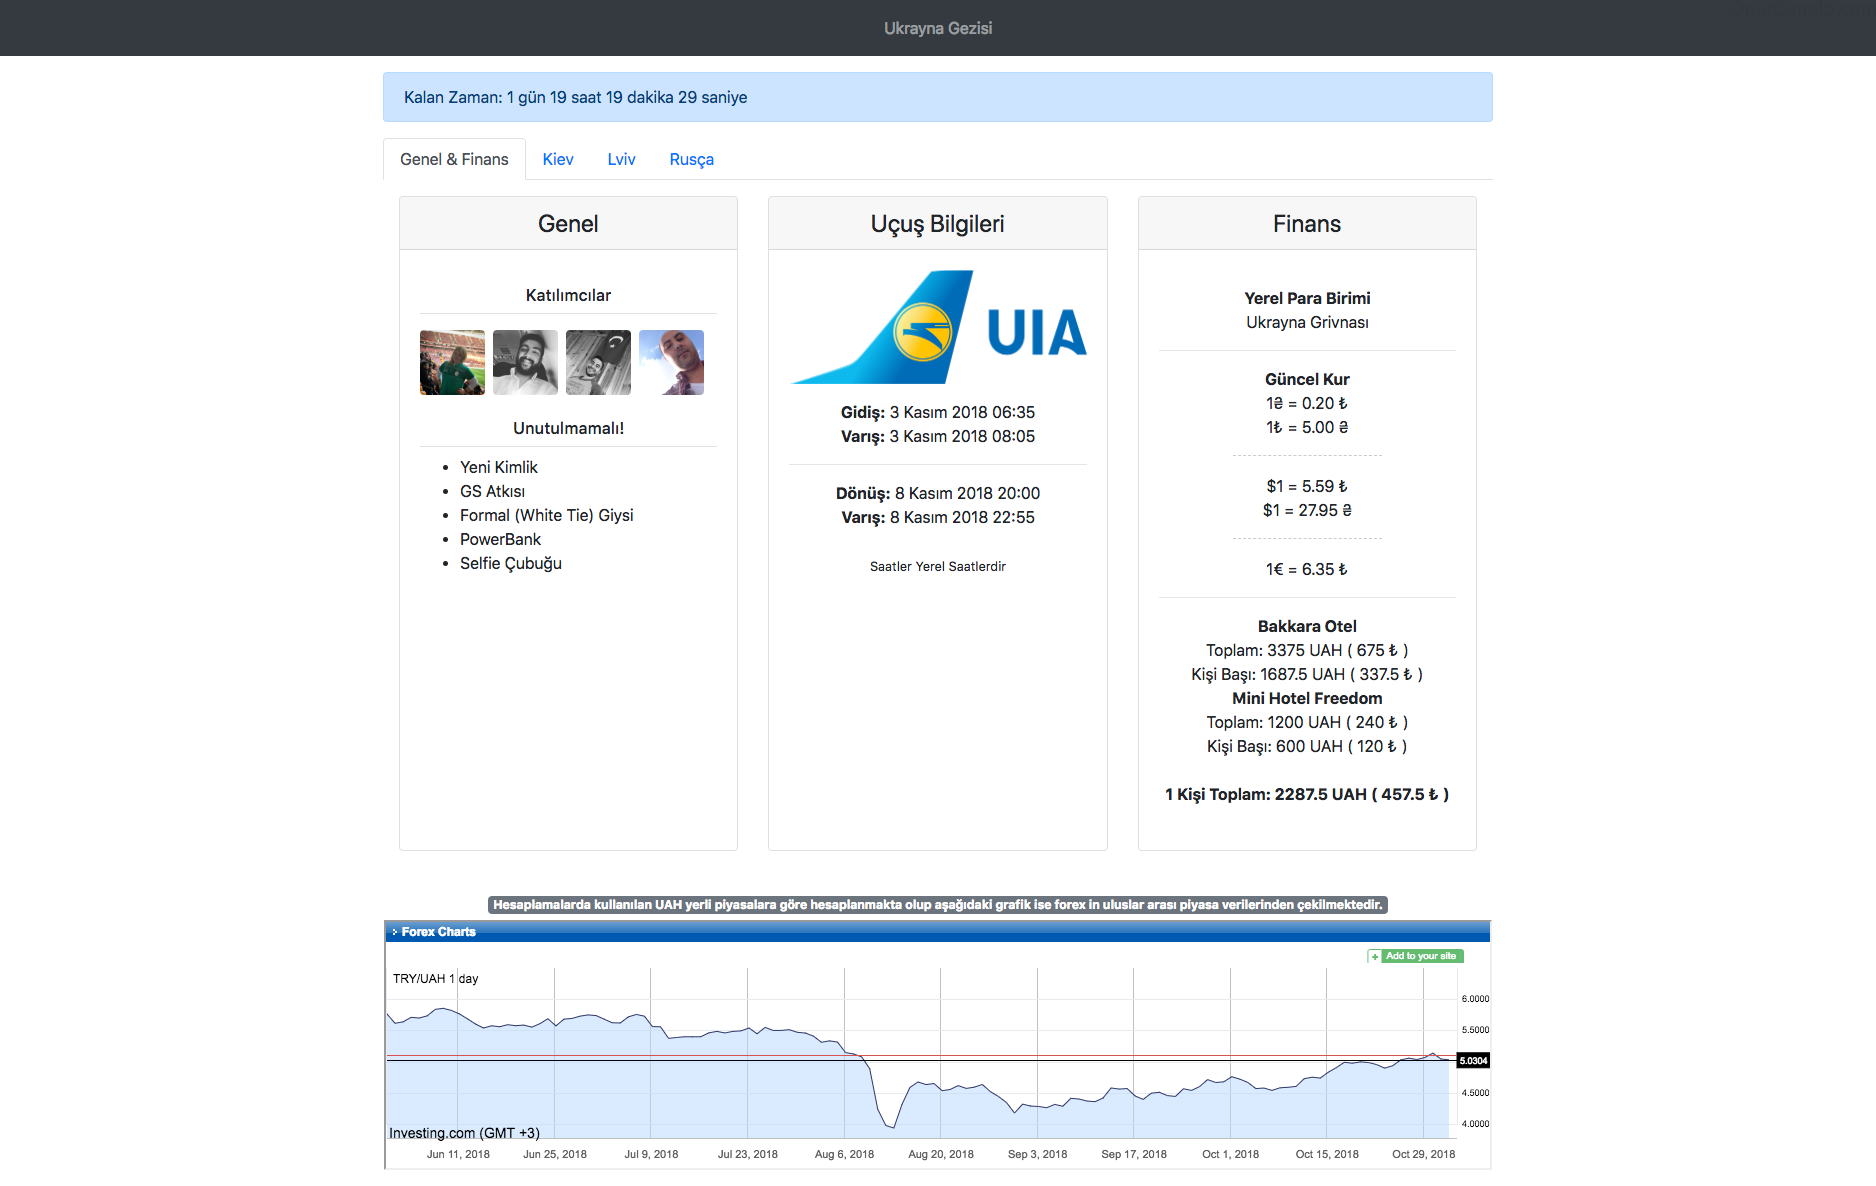Click the 5.0304 current price label on chart
This screenshot has height=1186, width=1876.
pyautogui.click(x=1473, y=1061)
